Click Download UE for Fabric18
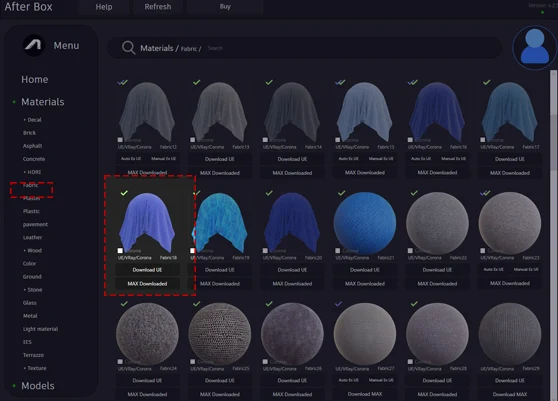558x401 pixels. coord(147,270)
